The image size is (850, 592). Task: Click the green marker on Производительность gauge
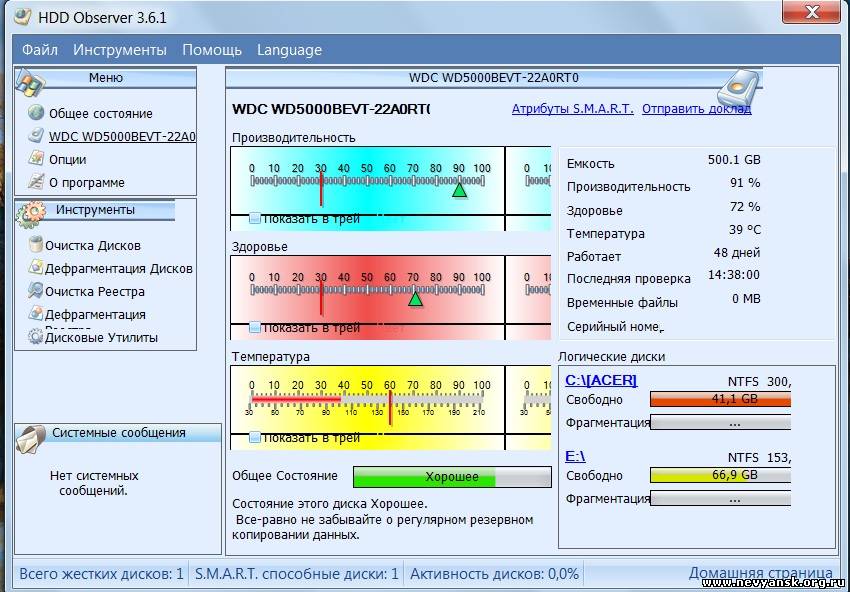pos(460,190)
